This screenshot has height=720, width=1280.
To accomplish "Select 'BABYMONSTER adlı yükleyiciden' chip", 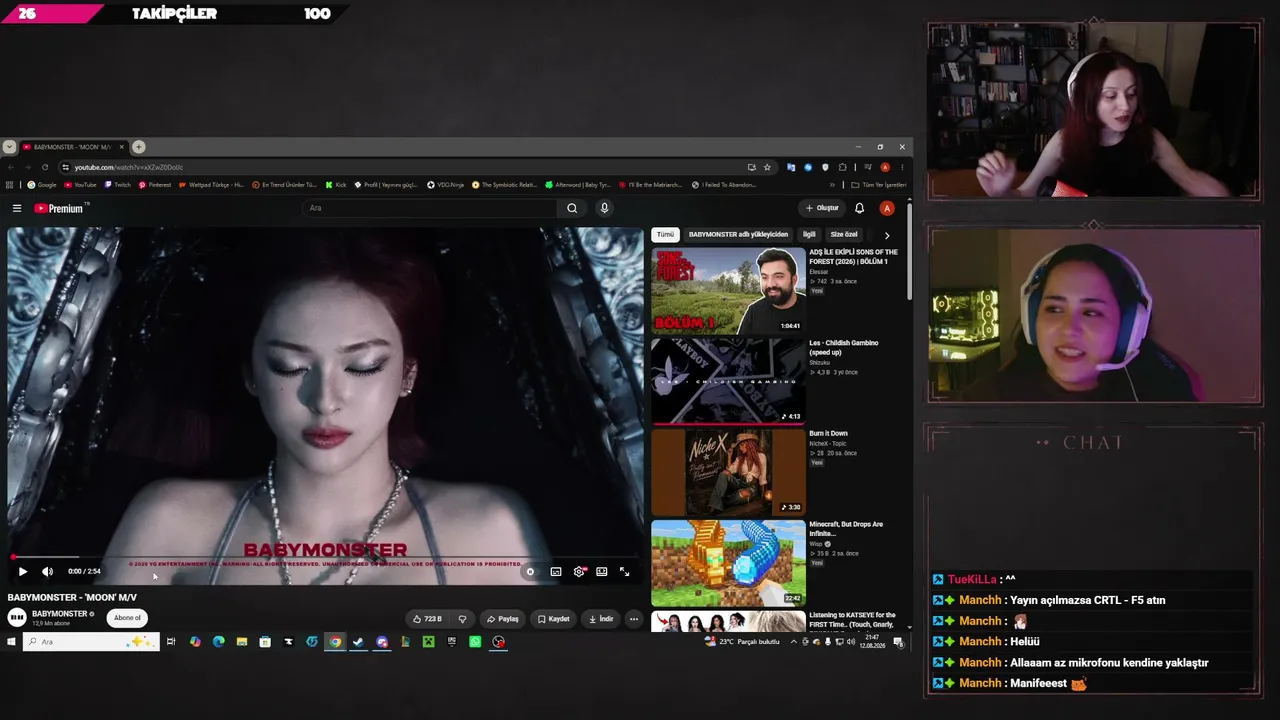I will pyautogui.click(x=738, y=235).
